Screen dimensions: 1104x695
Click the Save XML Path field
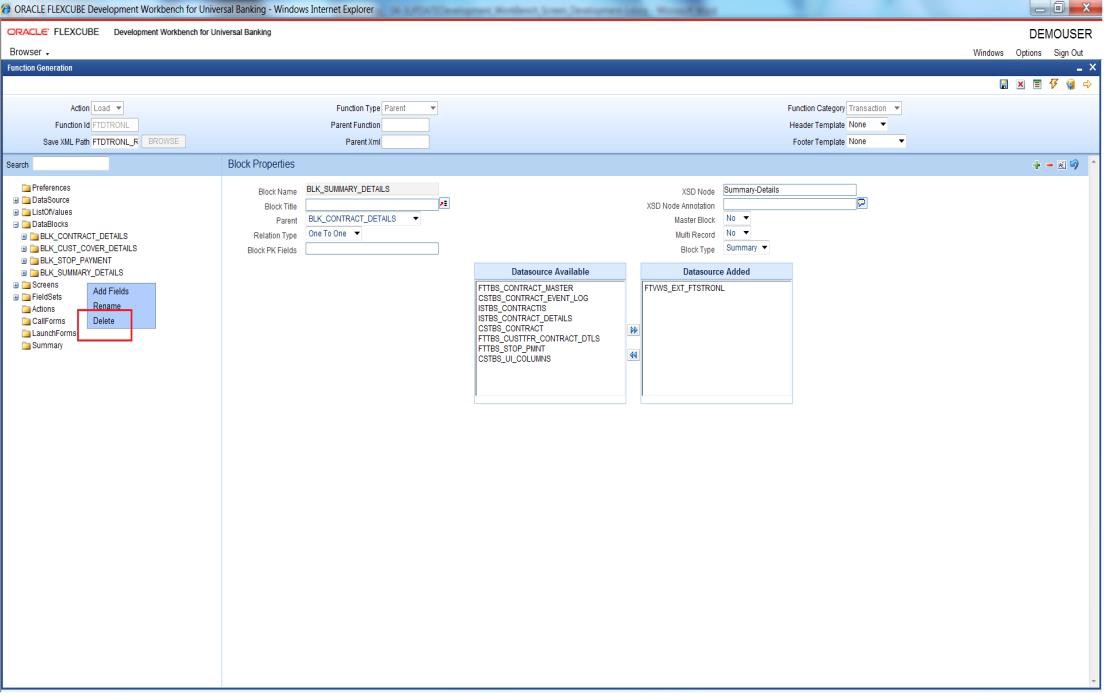(x=115, y=142)
